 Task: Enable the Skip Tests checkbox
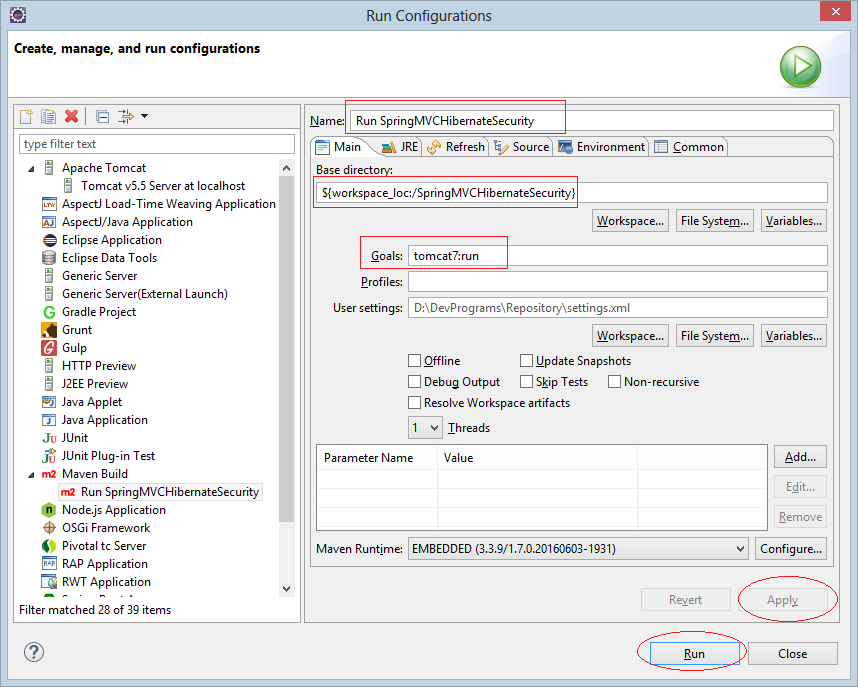point(526,382)
